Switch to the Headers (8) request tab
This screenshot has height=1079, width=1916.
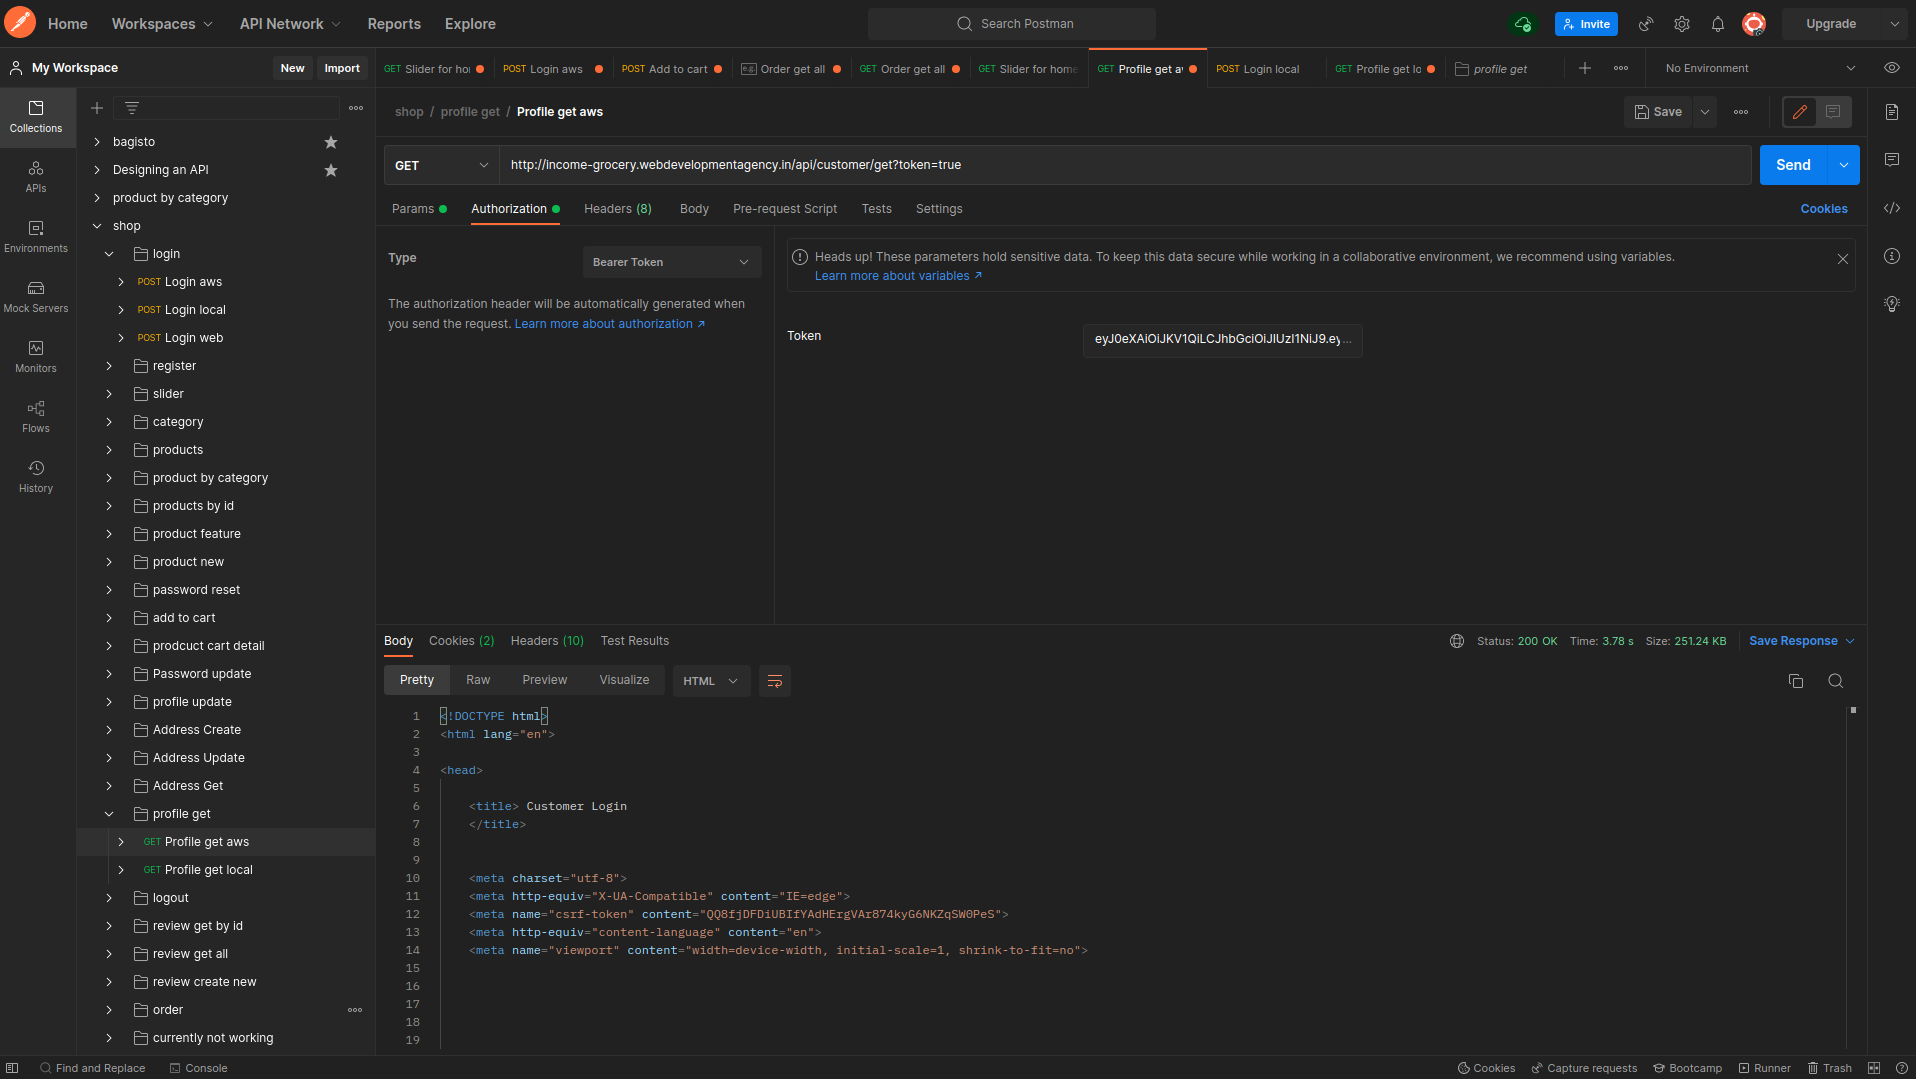coord(618,209)
